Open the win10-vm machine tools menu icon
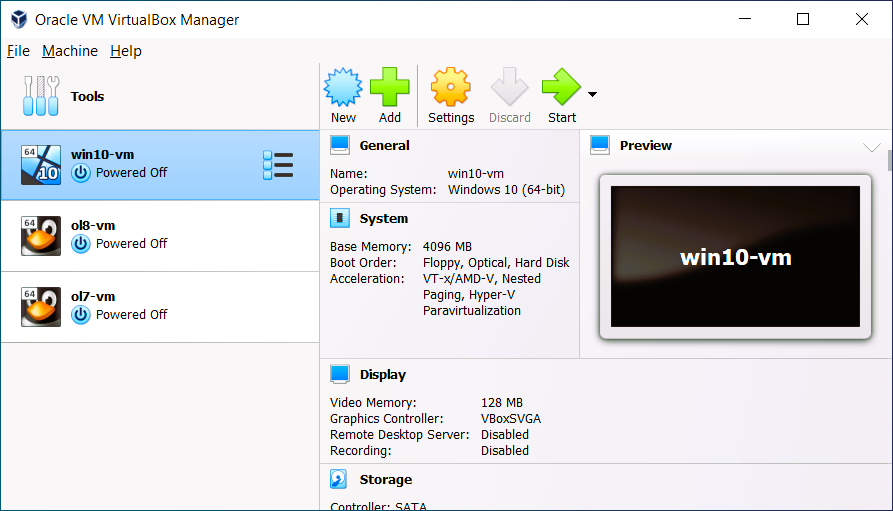 coord(278,165)
